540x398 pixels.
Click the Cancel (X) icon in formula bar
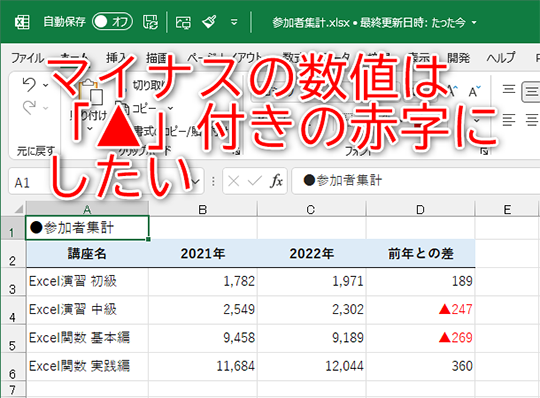pyautogui.click(x=233, y=181)
